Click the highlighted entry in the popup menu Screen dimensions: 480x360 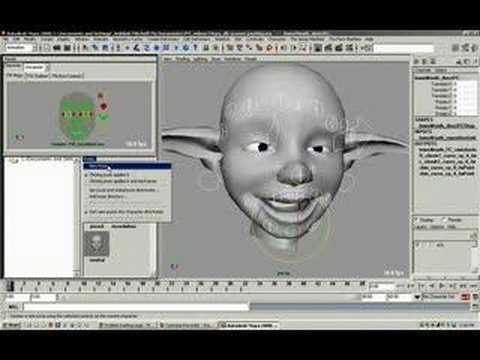[x=127, y=166]
